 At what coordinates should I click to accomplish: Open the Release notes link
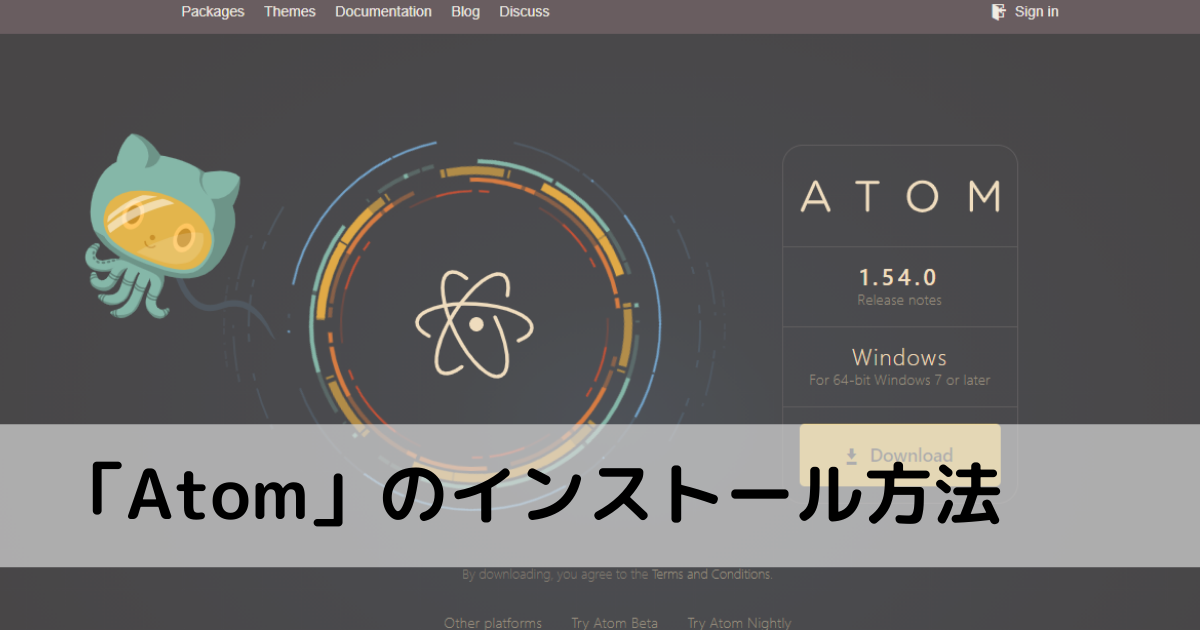coord(898,300)
